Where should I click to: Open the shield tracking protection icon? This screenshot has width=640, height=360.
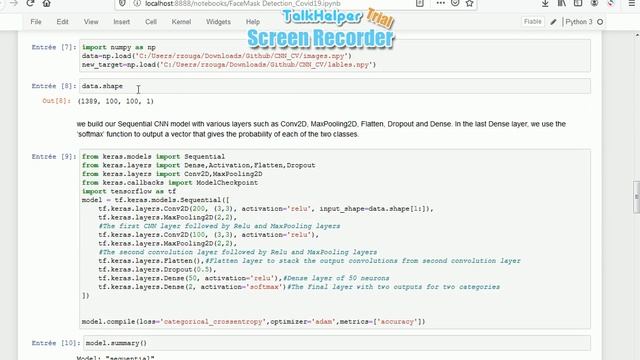[122, 3]
